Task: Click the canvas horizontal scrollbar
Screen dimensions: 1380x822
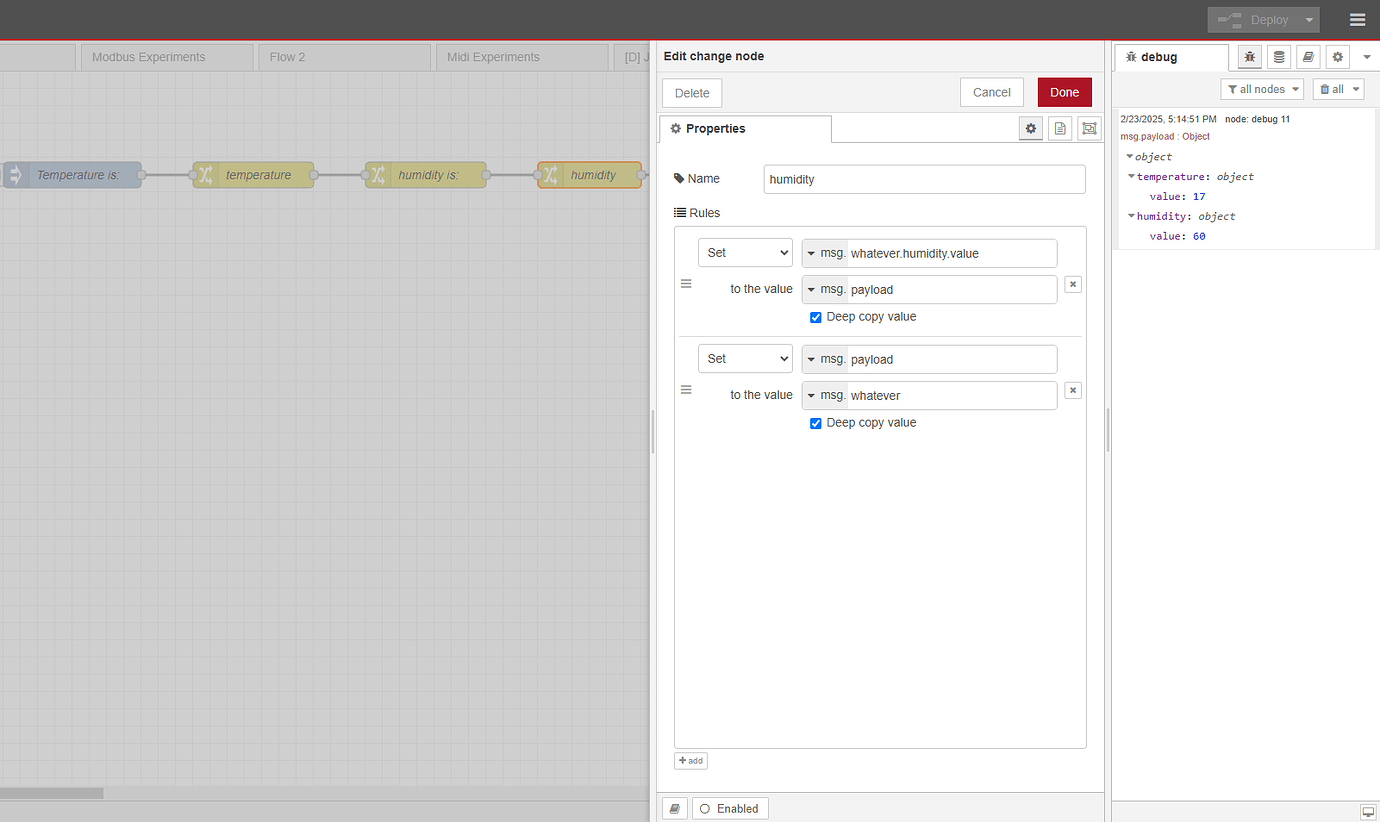Action: coord(51,793)
